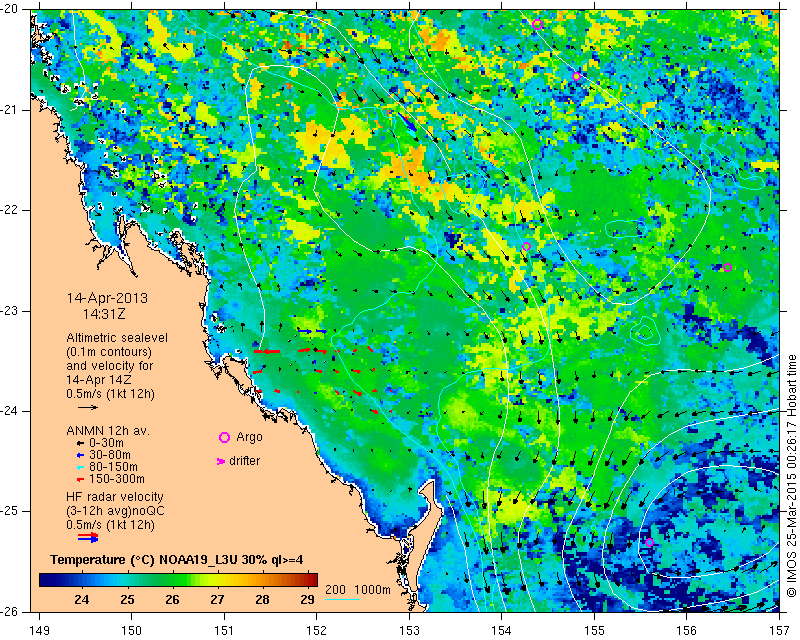This screenshot has height=640, width=800.
Task: Click the date text '14-Apr-2013'
Action: (107, 298)
